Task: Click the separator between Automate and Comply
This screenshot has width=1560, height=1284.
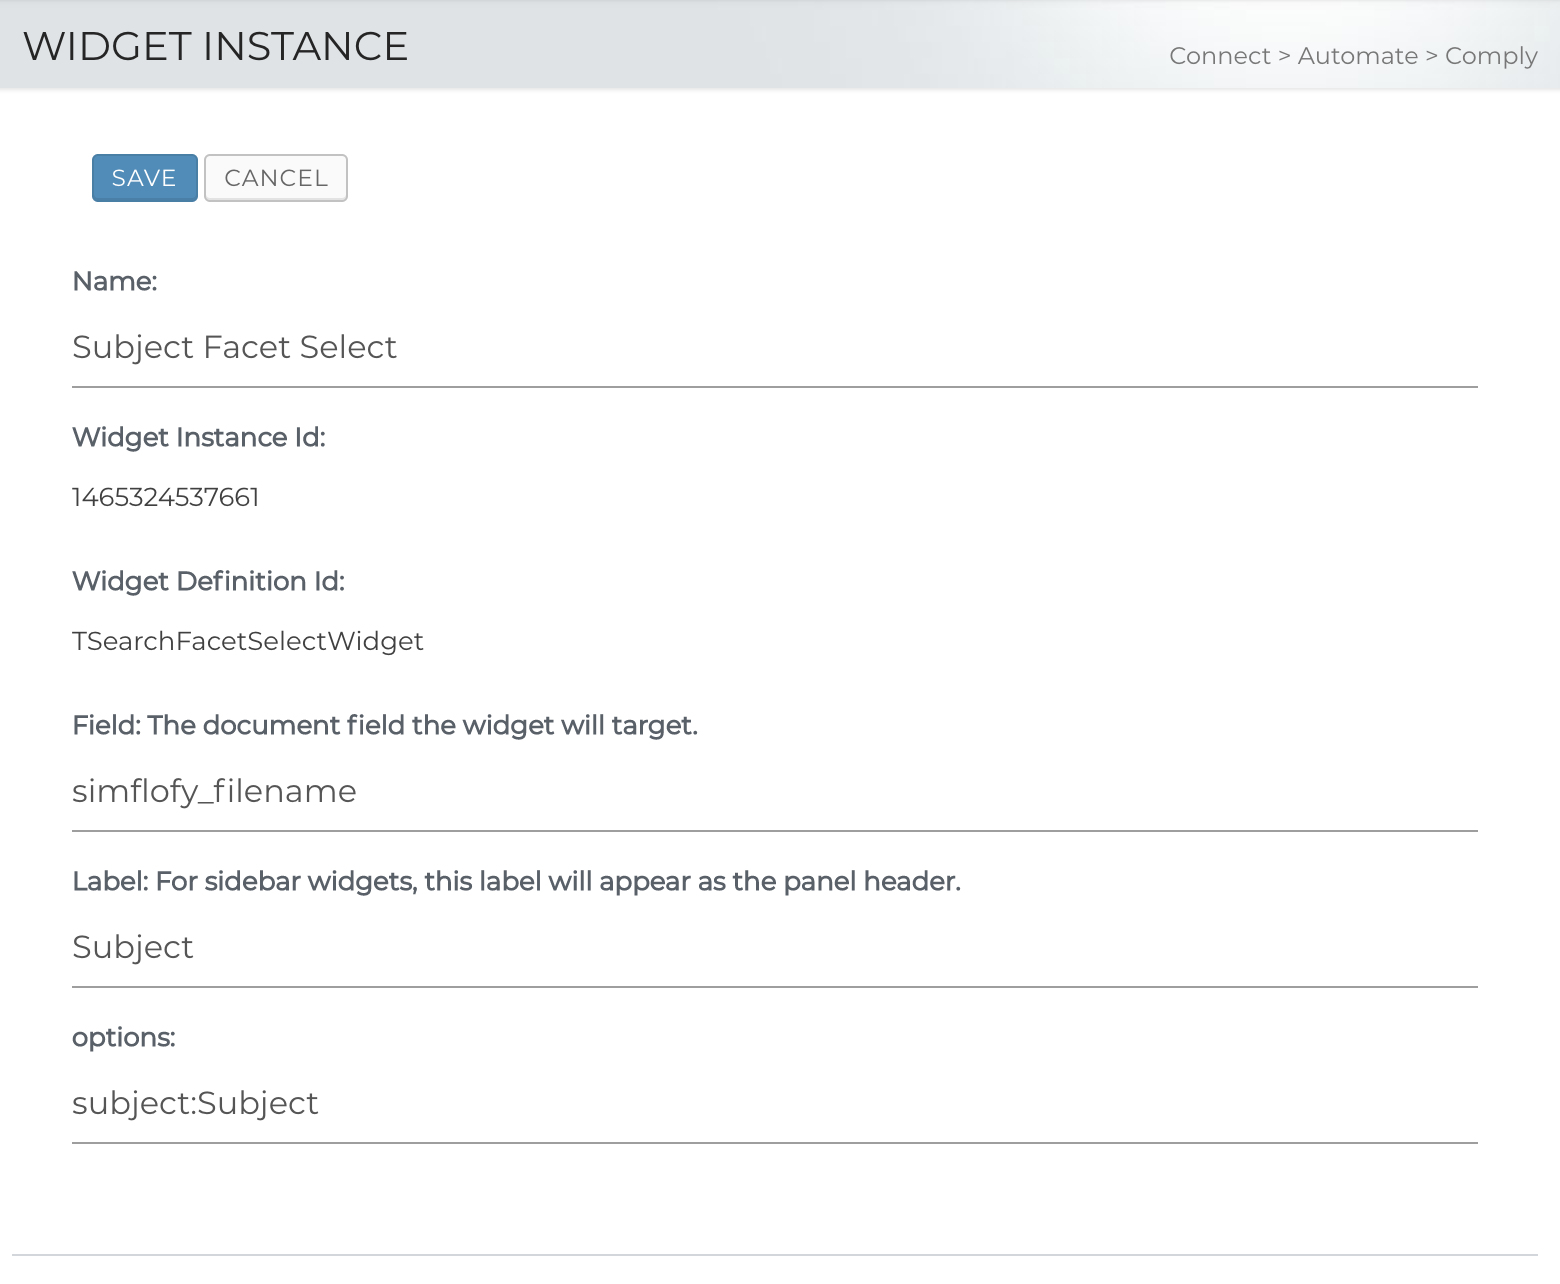Action: click(1431, 56)
